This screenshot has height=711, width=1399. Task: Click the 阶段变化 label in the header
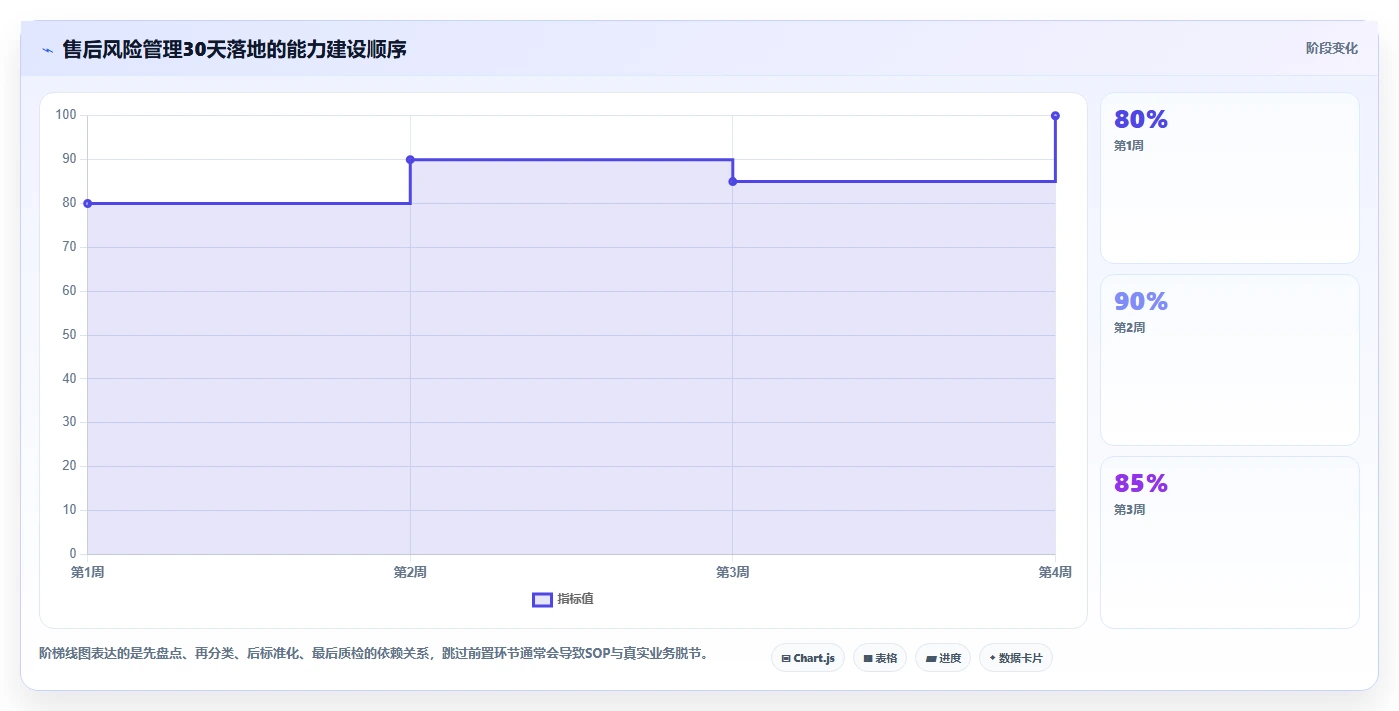(1332, 48)
